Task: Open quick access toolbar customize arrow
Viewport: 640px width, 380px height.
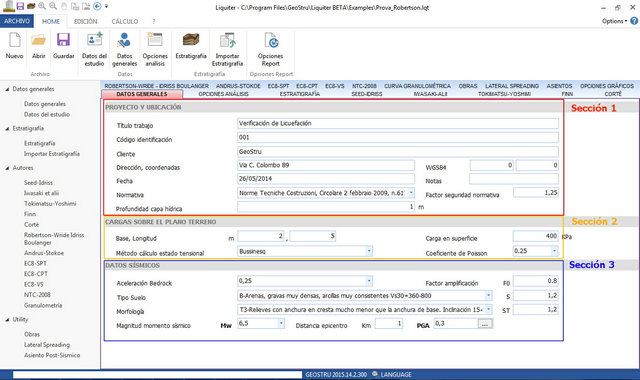Action: pyautogui.click(x=107, y=6)
